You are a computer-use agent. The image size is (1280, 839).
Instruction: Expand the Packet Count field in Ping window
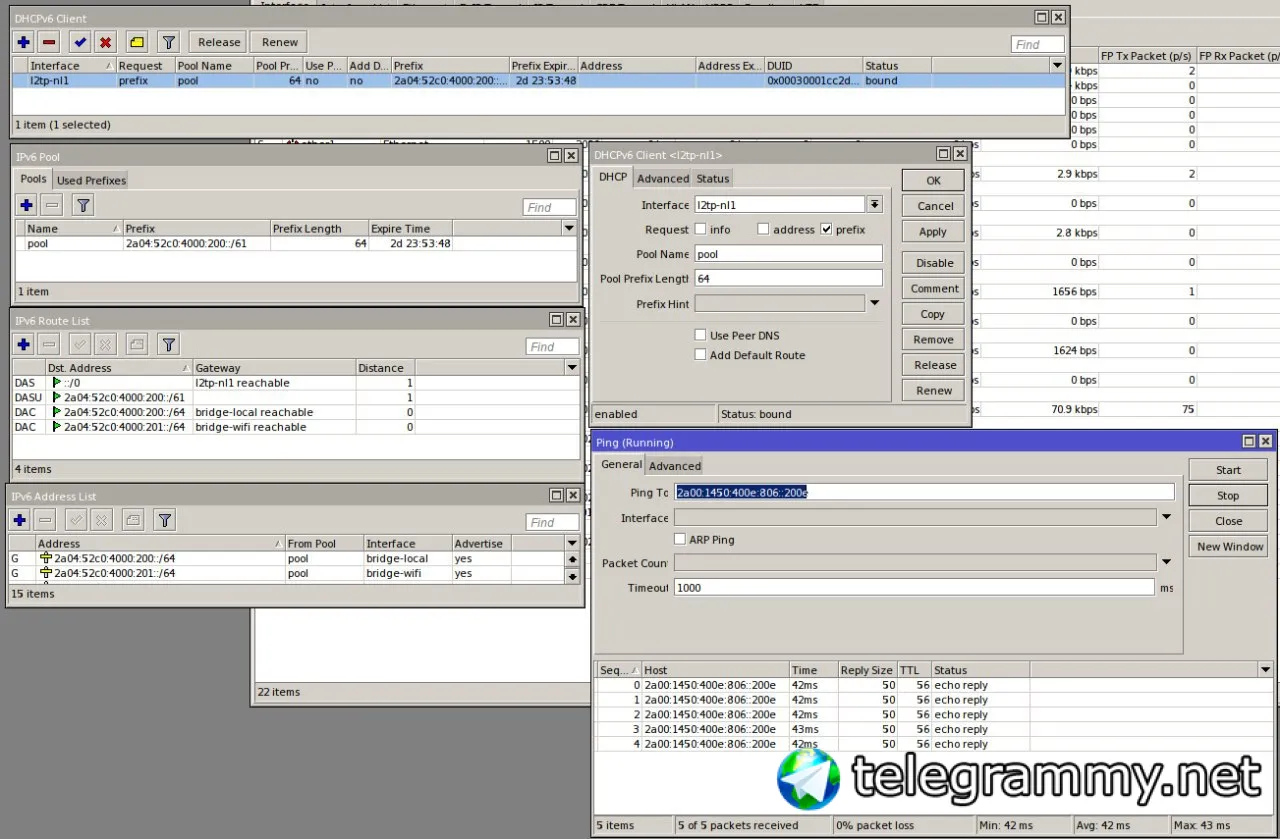click(1166, 563)
